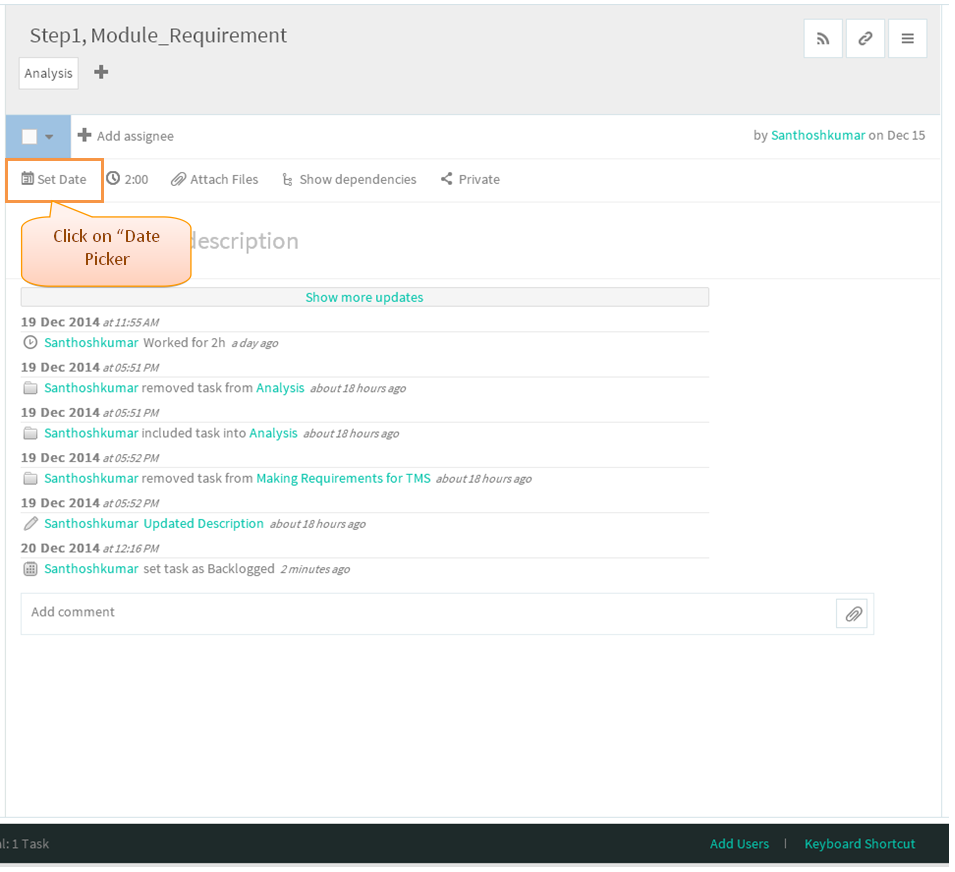Screen dimensions: 955x872
Task: Click folder icon on removed from Analysis row
Action: pyautogui.click(x=30, y=389)
